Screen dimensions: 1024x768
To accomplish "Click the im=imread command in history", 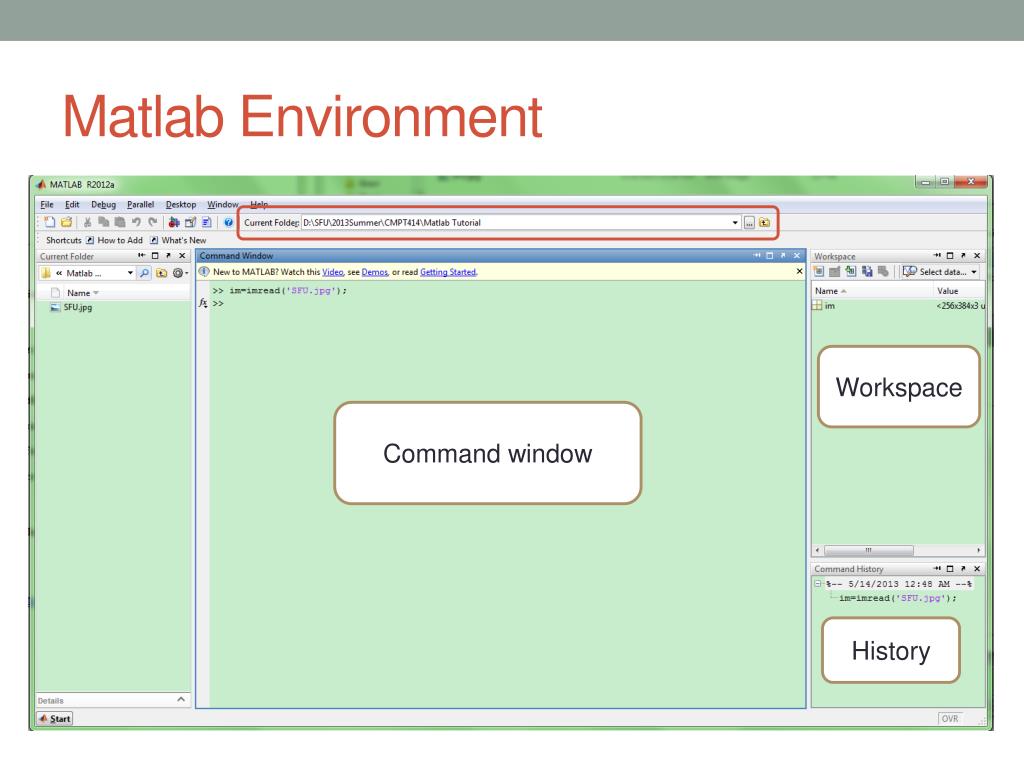I will click(x=898, y=598).
